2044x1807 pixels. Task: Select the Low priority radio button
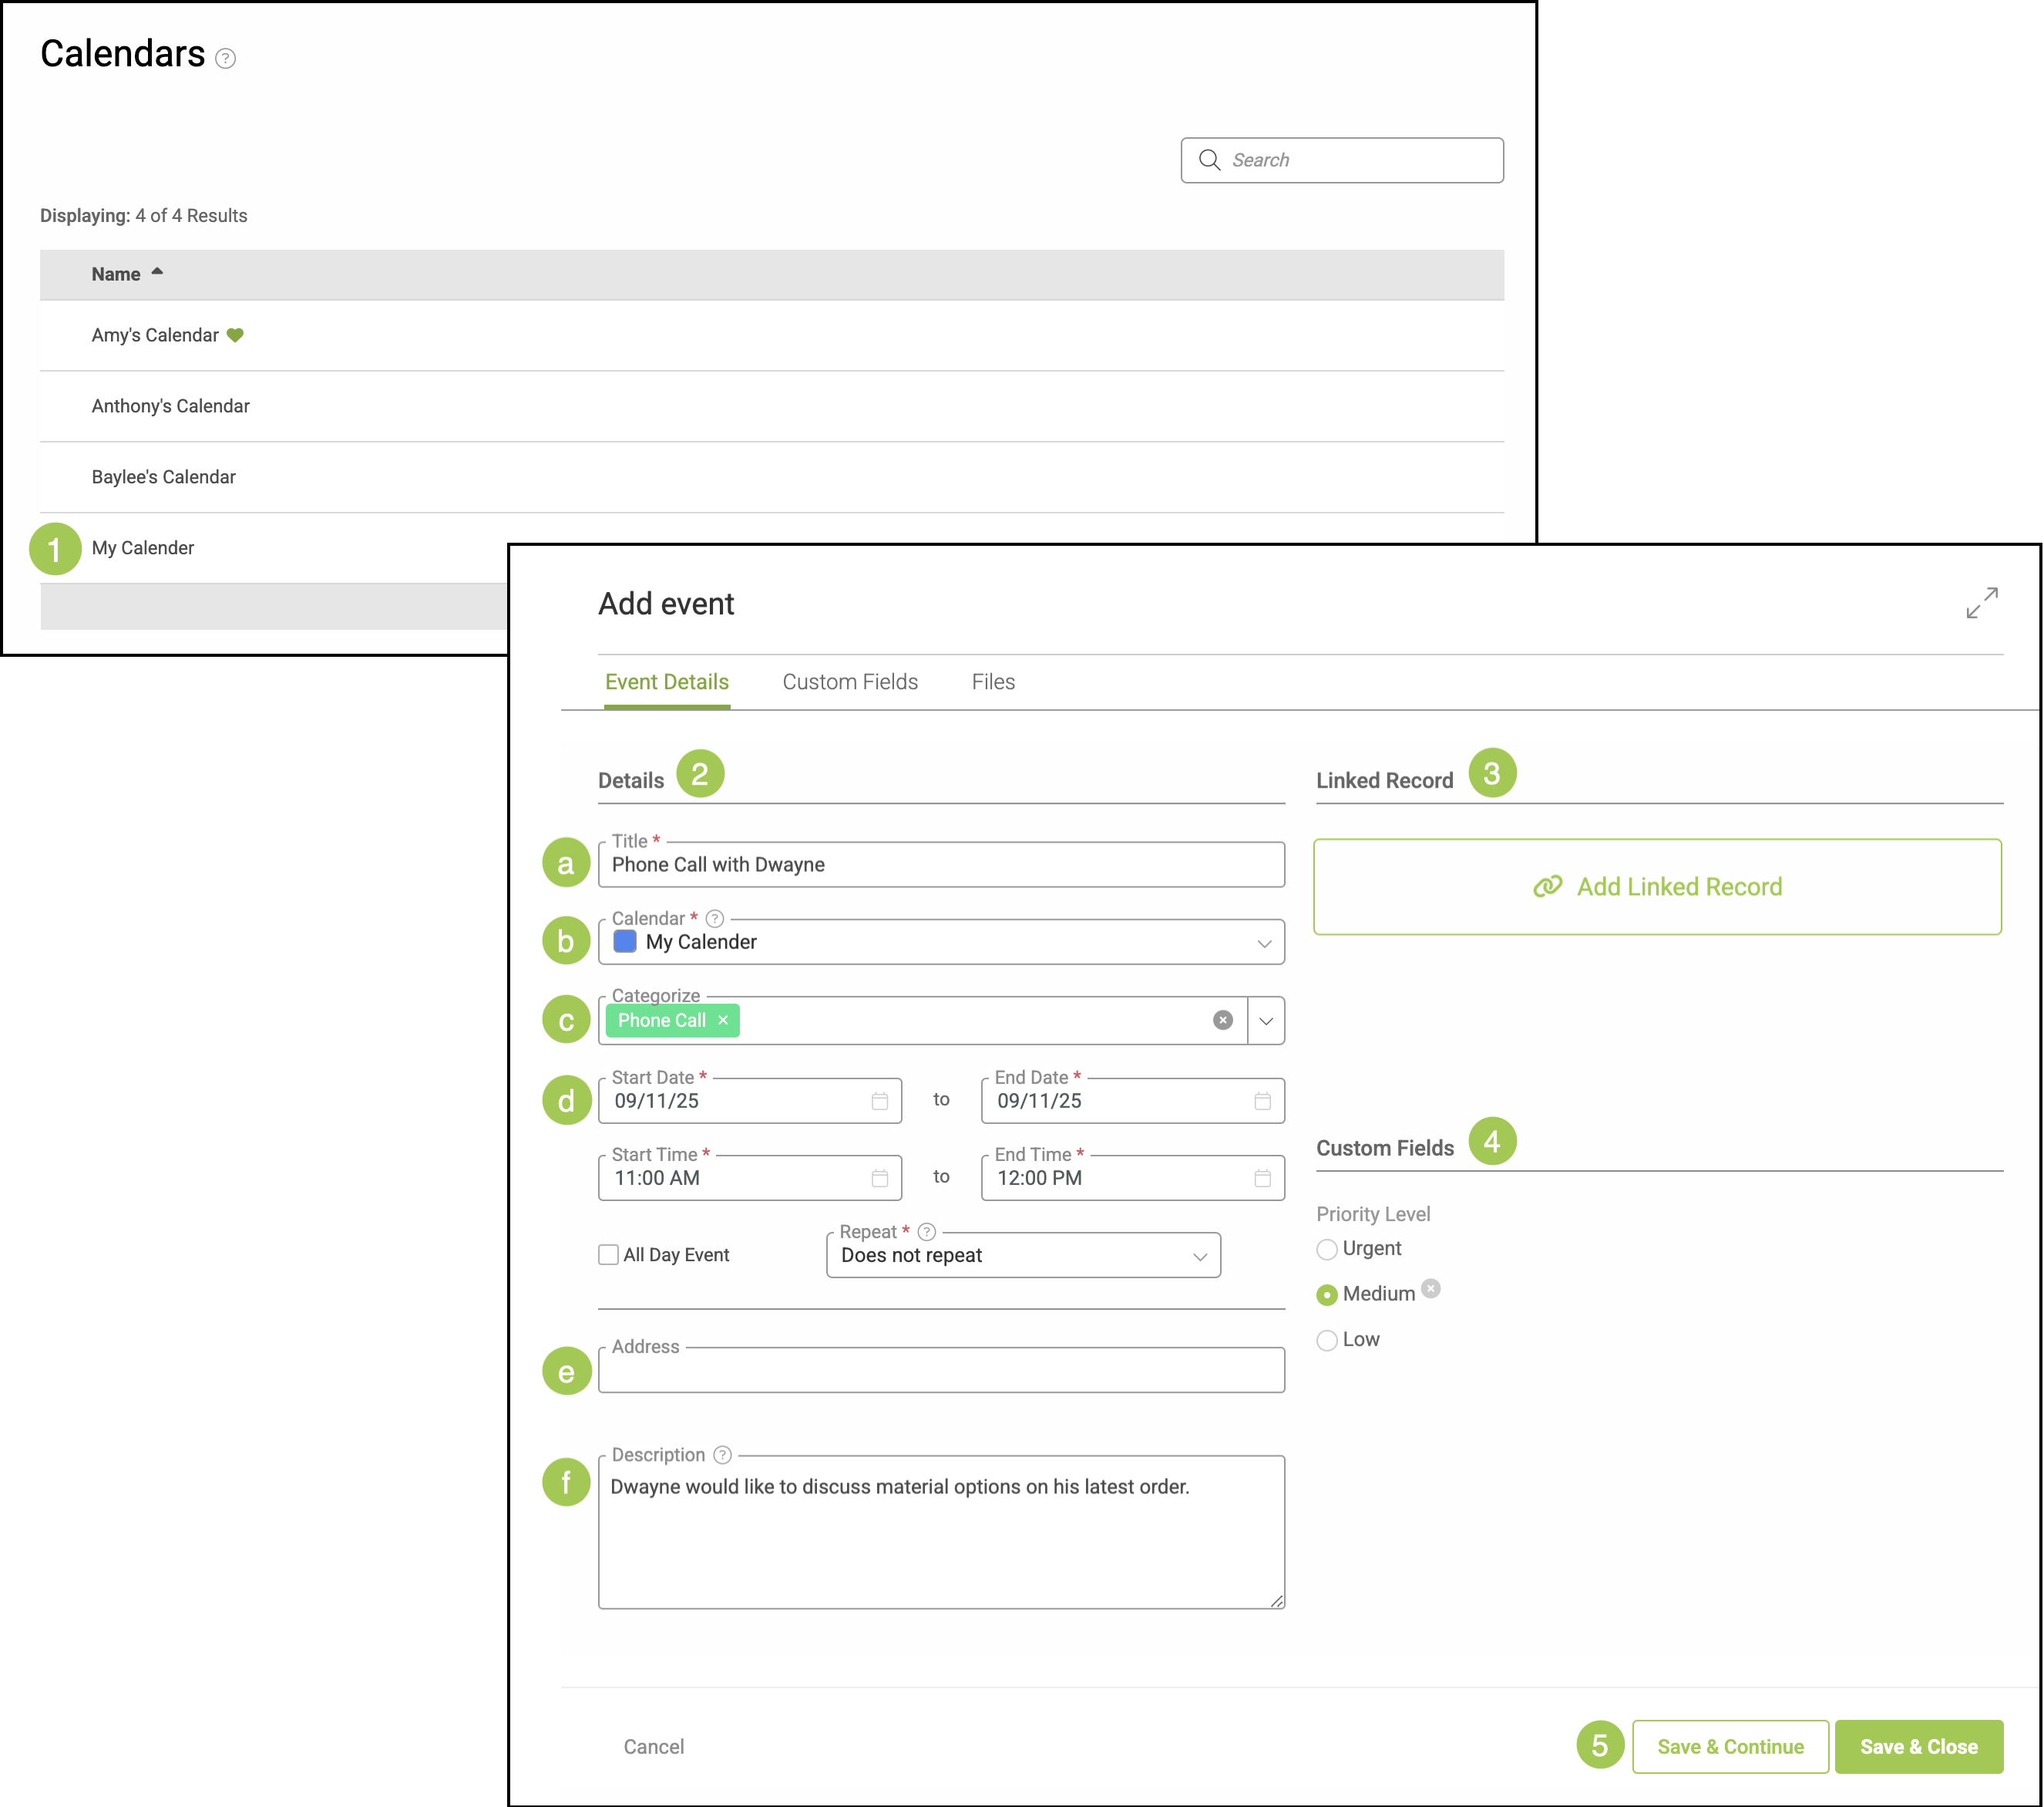pyautogui.click(x=1327, y=1340)
